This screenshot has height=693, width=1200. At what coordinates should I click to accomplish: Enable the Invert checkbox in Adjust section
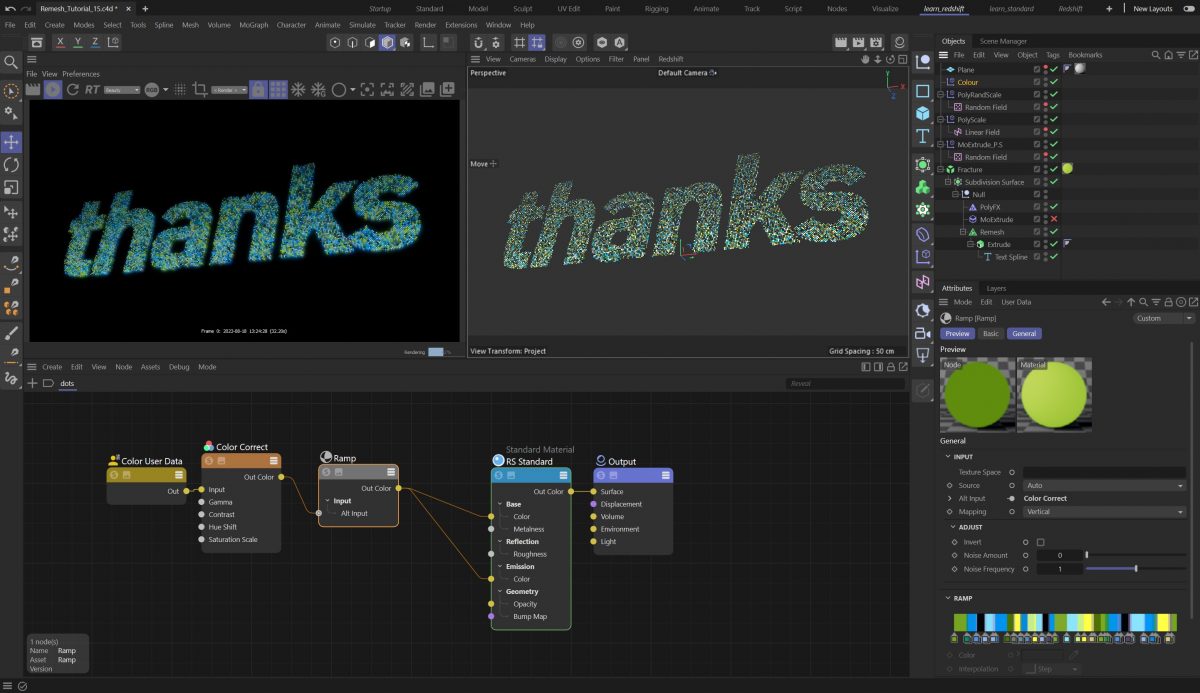tap(1040, 542)
